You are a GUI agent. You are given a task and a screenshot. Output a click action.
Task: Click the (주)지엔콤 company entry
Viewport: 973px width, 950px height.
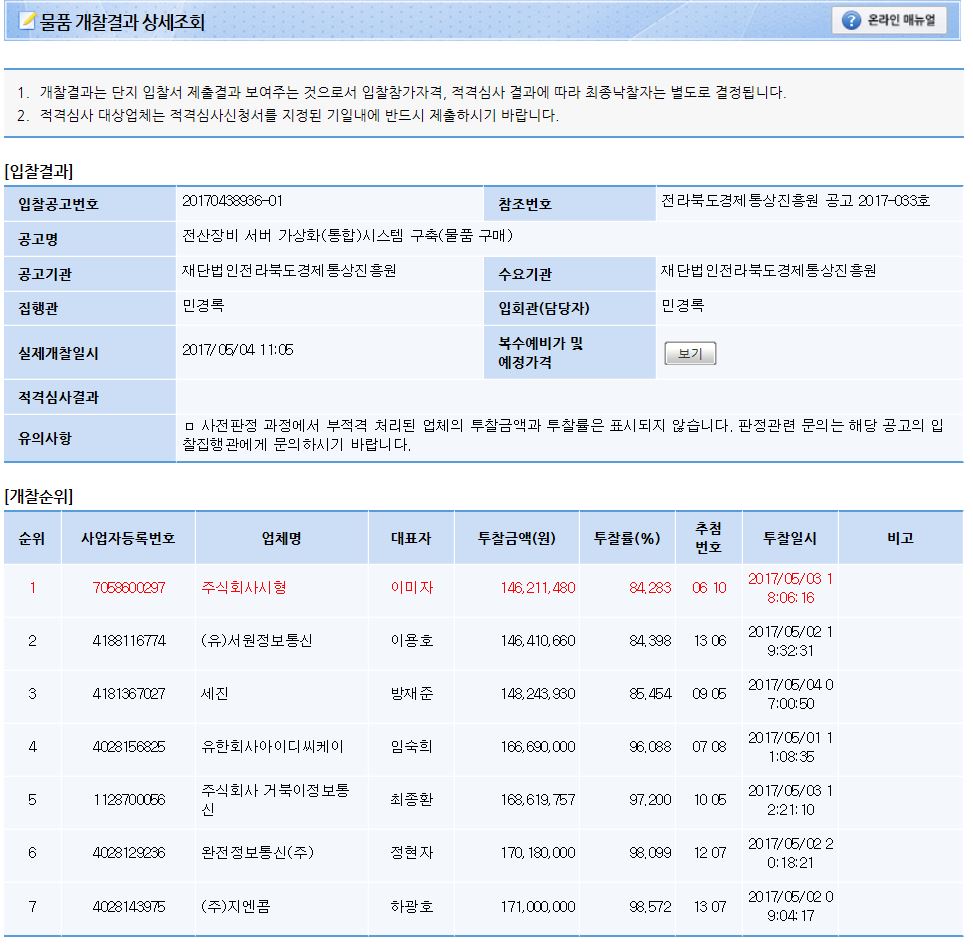pyautogui.click(x=236, y=907)
